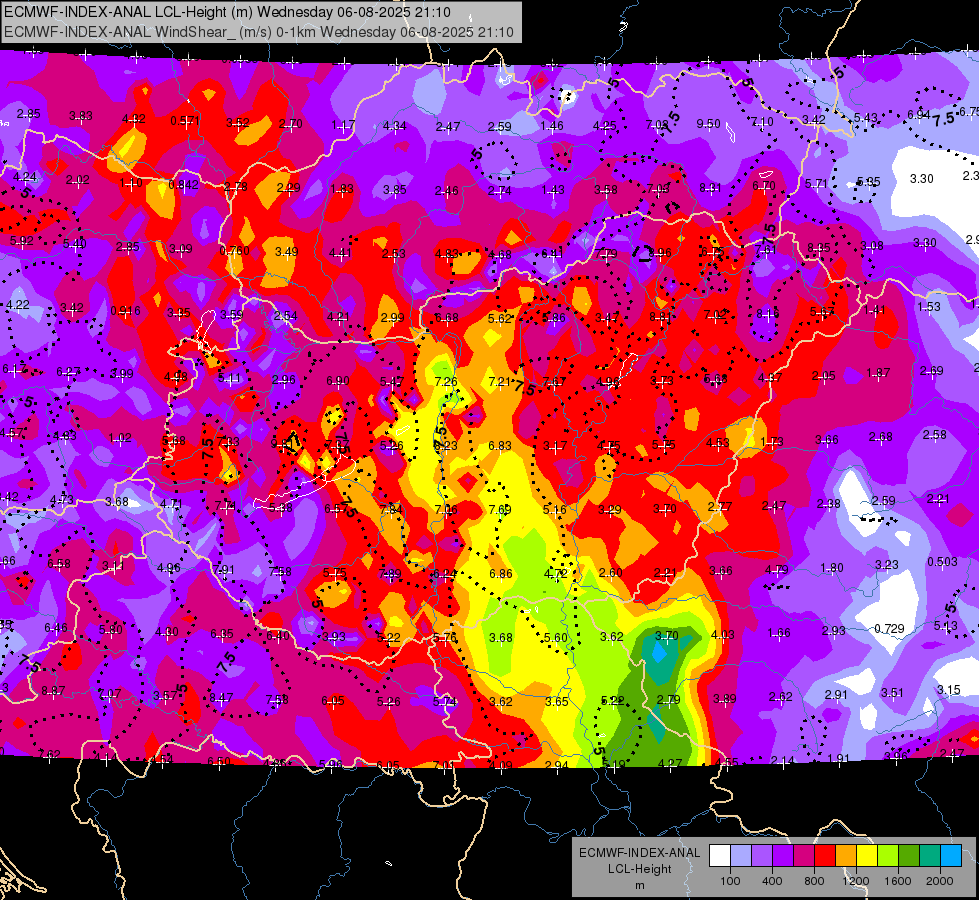Screen dimensions: 979x900
Task: Click the wind shear value 0.503
Action: [942, 561]
